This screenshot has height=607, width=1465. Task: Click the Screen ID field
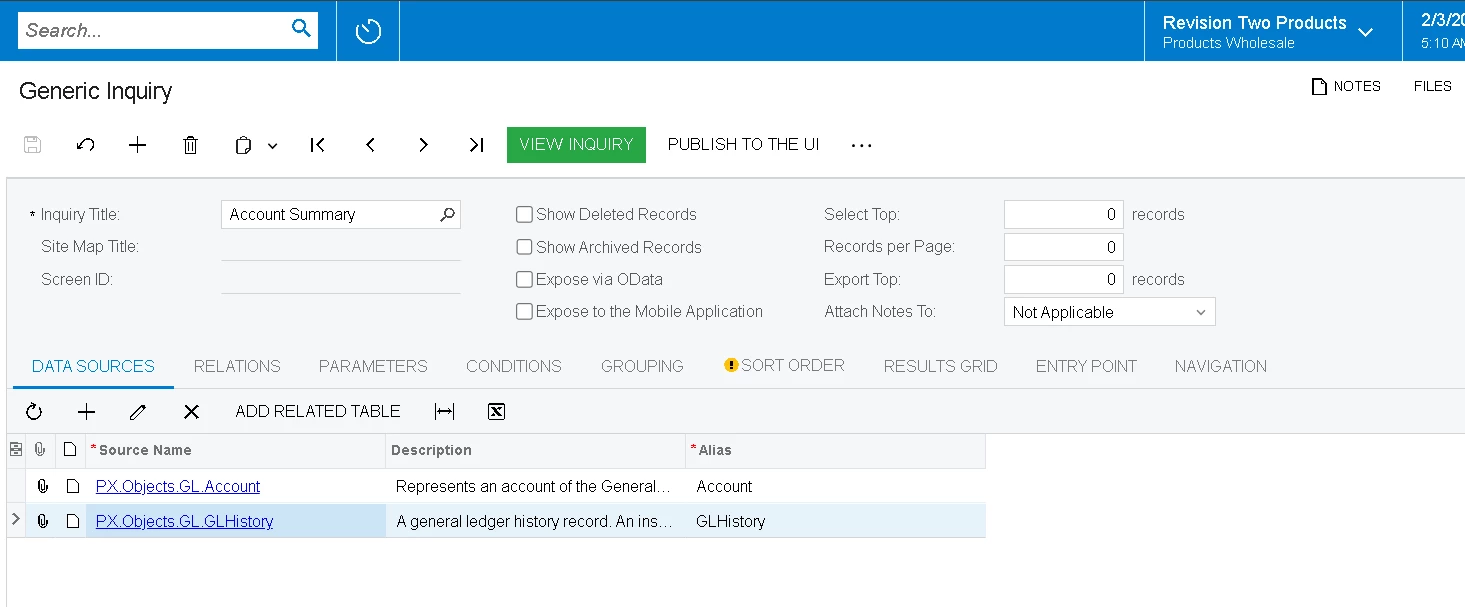click(x=340, y=280)
